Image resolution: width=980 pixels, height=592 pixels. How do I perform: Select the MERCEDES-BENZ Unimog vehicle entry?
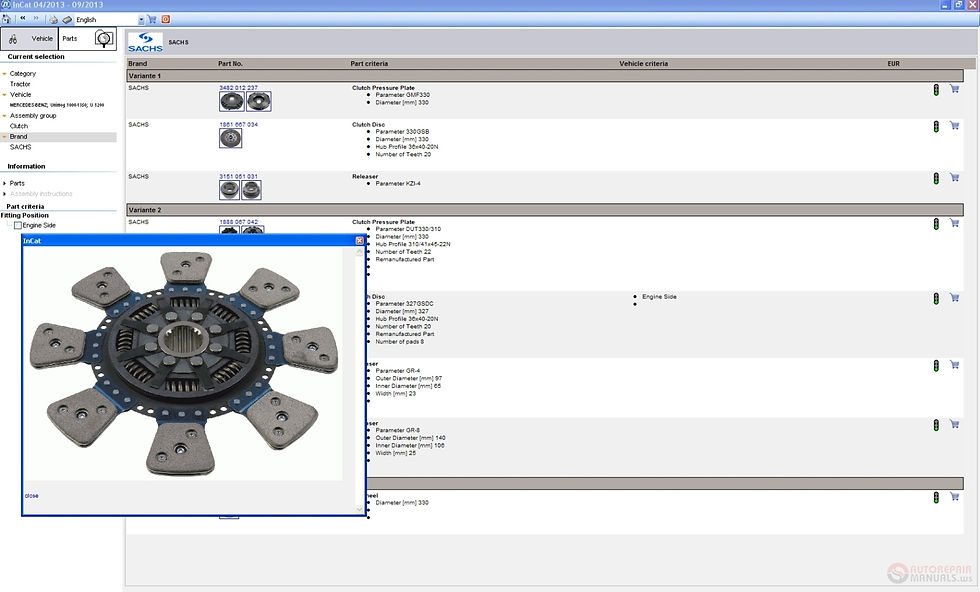[x=57, y=106]
